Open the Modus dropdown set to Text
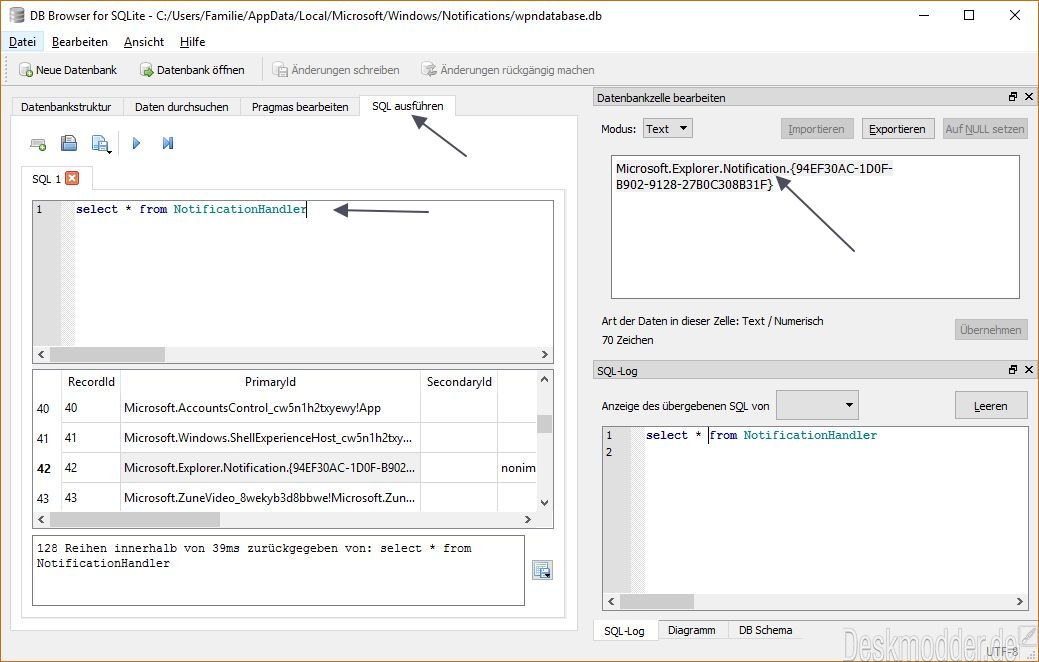This screenshot has width=1039, height=662. pyautogui.click(x=667, y=129)
